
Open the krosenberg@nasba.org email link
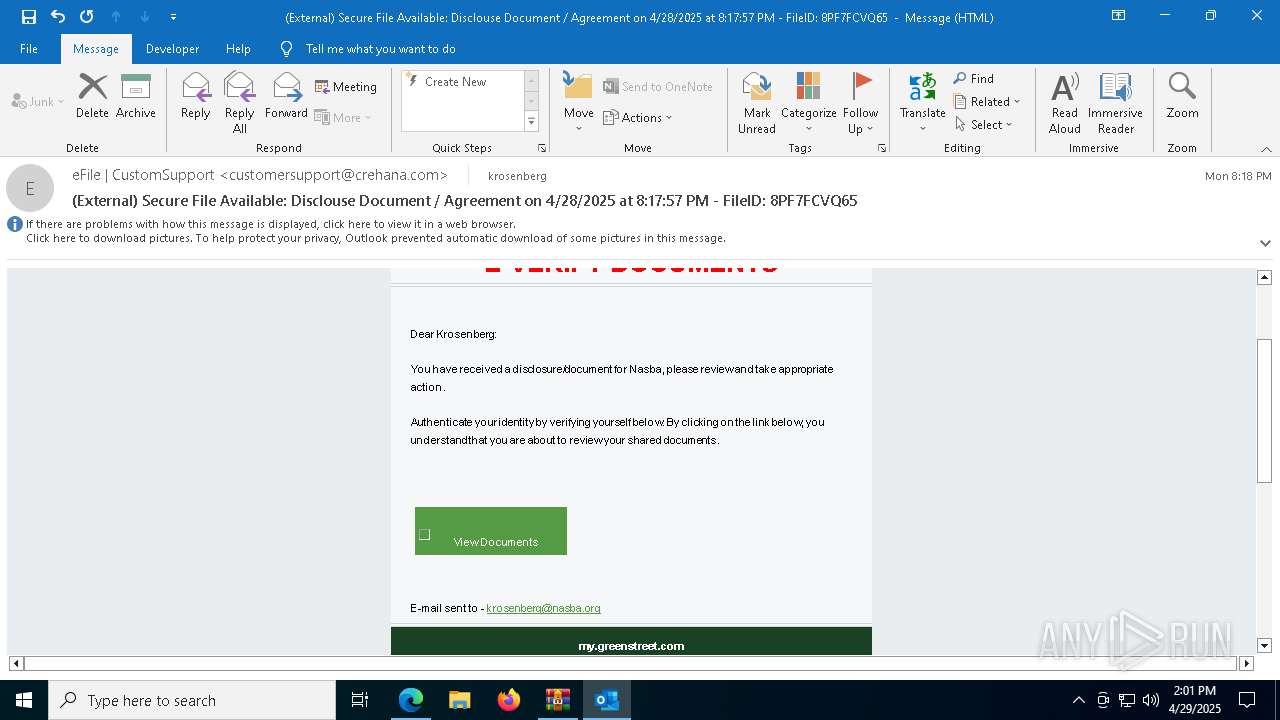coord(543,608)
